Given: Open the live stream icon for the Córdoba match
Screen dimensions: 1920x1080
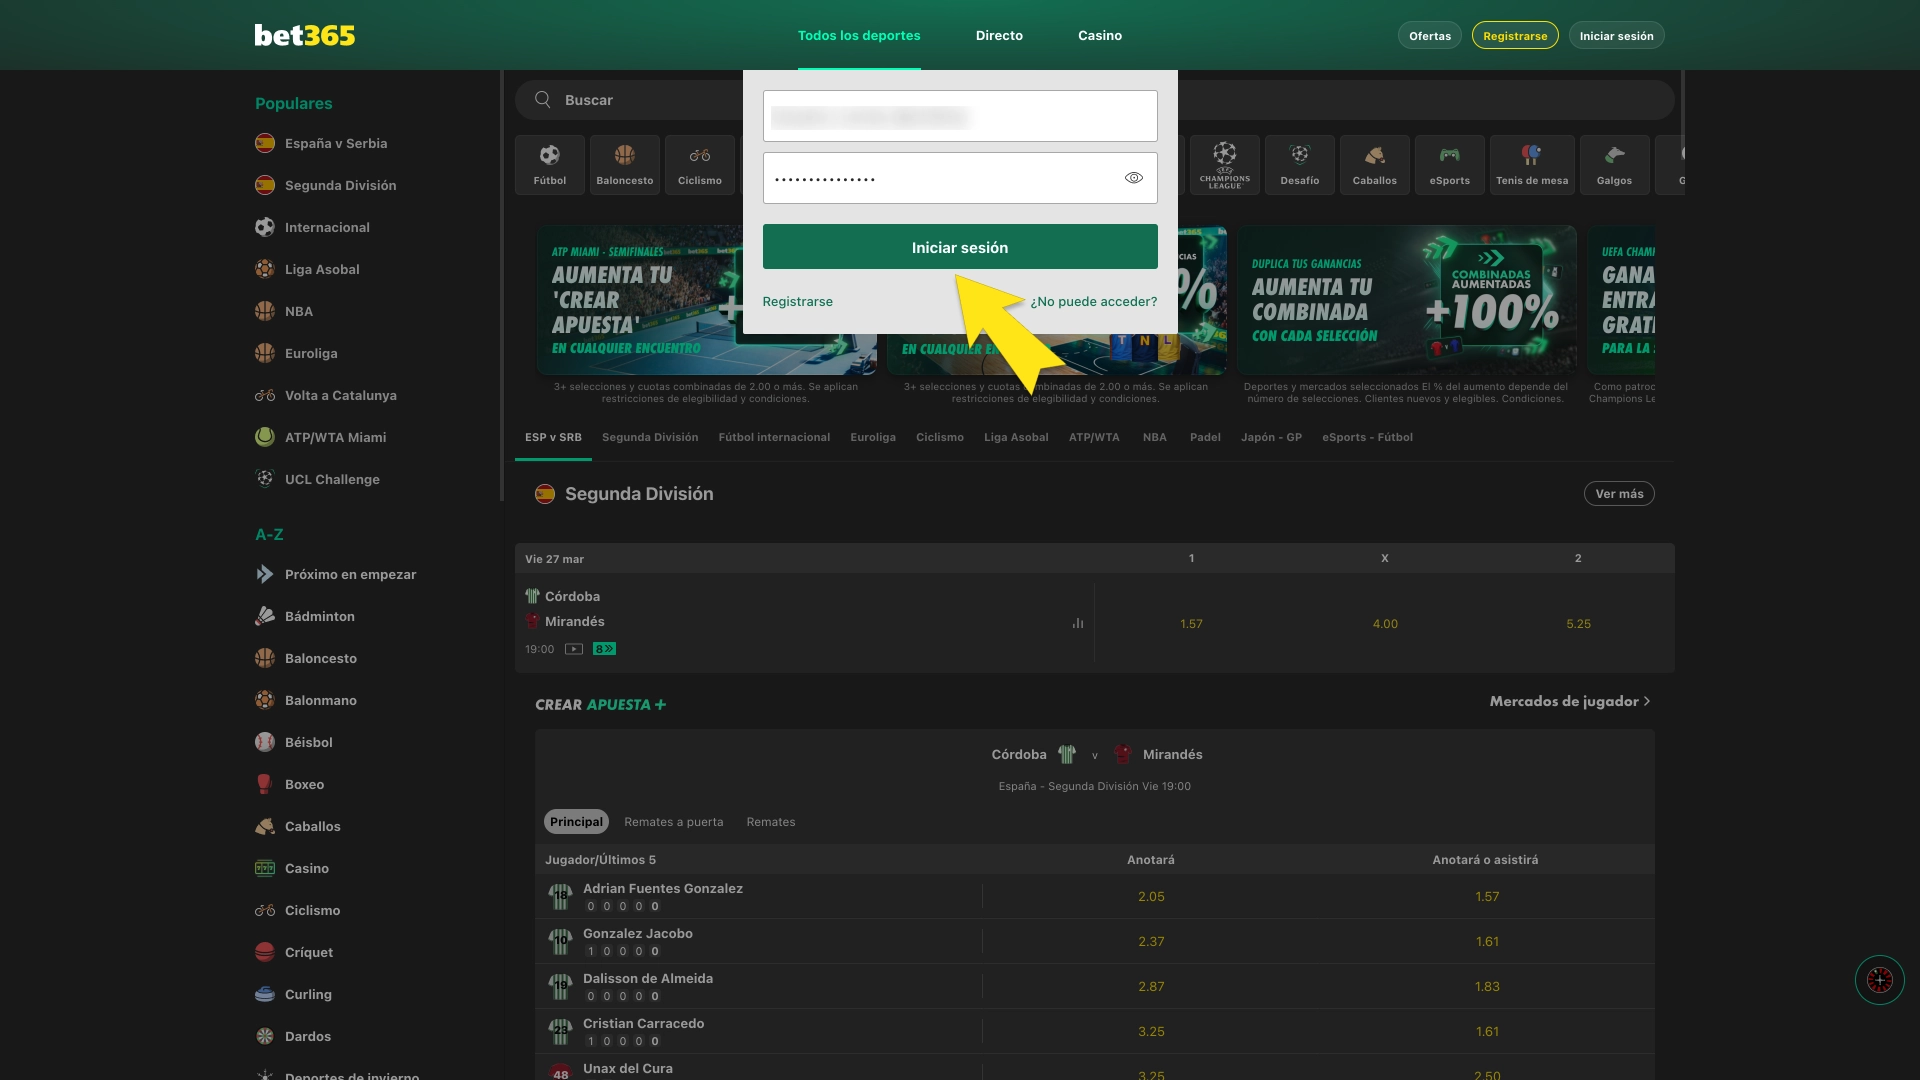Looking at the screenshot, I should coord(572,649).
